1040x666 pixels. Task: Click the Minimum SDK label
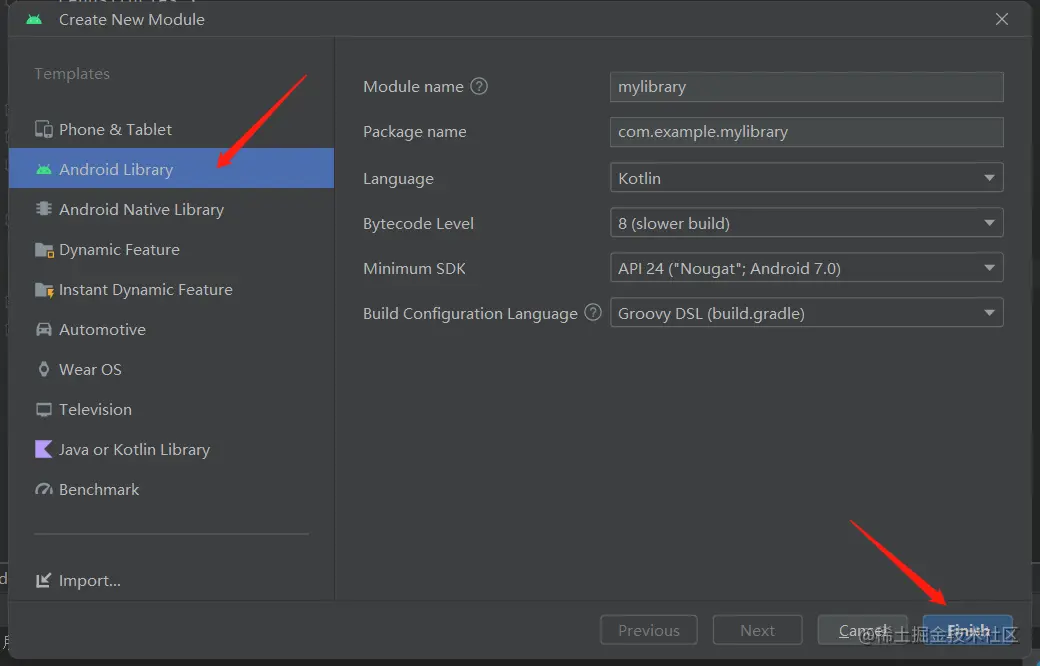415,269
